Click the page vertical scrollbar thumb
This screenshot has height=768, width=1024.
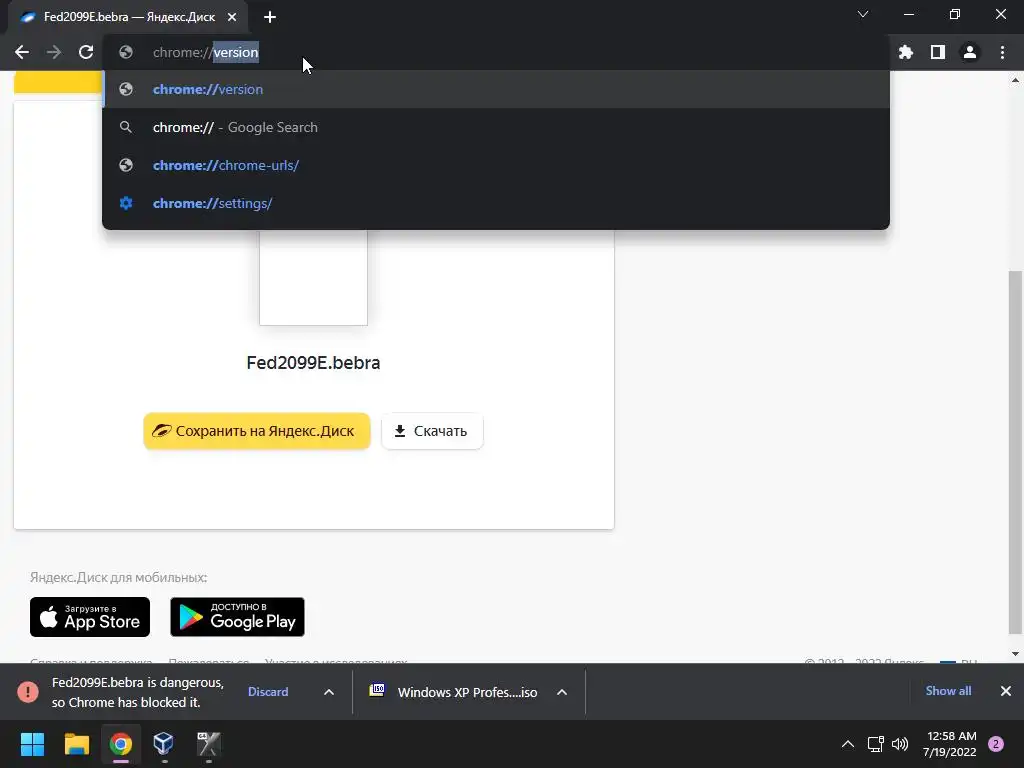tap(1015, 452)
